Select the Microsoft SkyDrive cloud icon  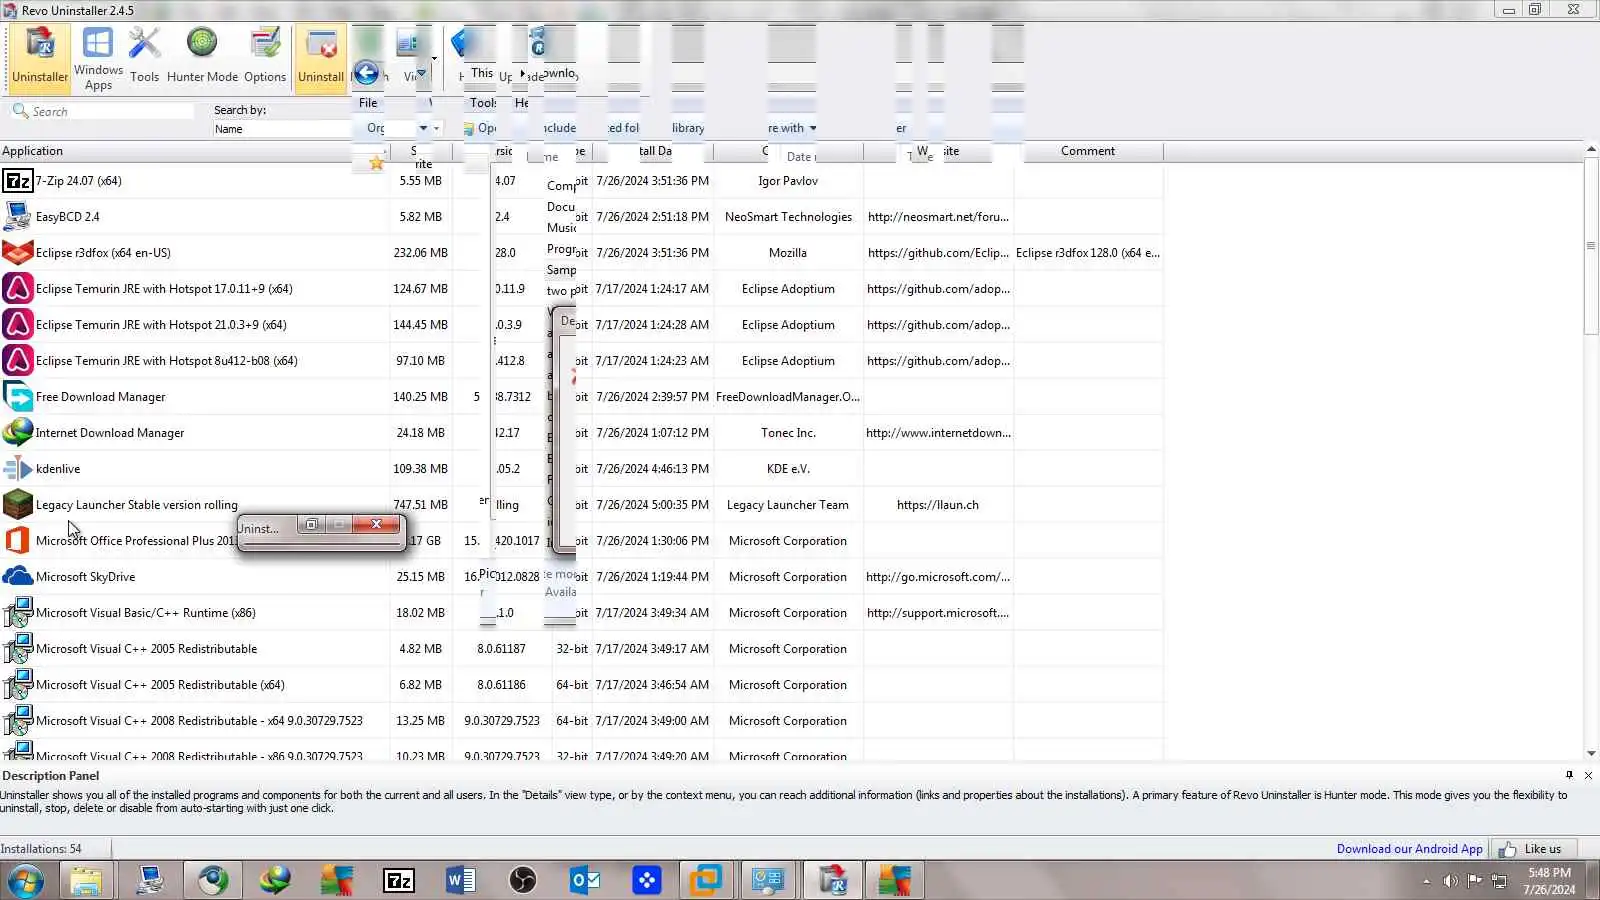tap(18, 577)
